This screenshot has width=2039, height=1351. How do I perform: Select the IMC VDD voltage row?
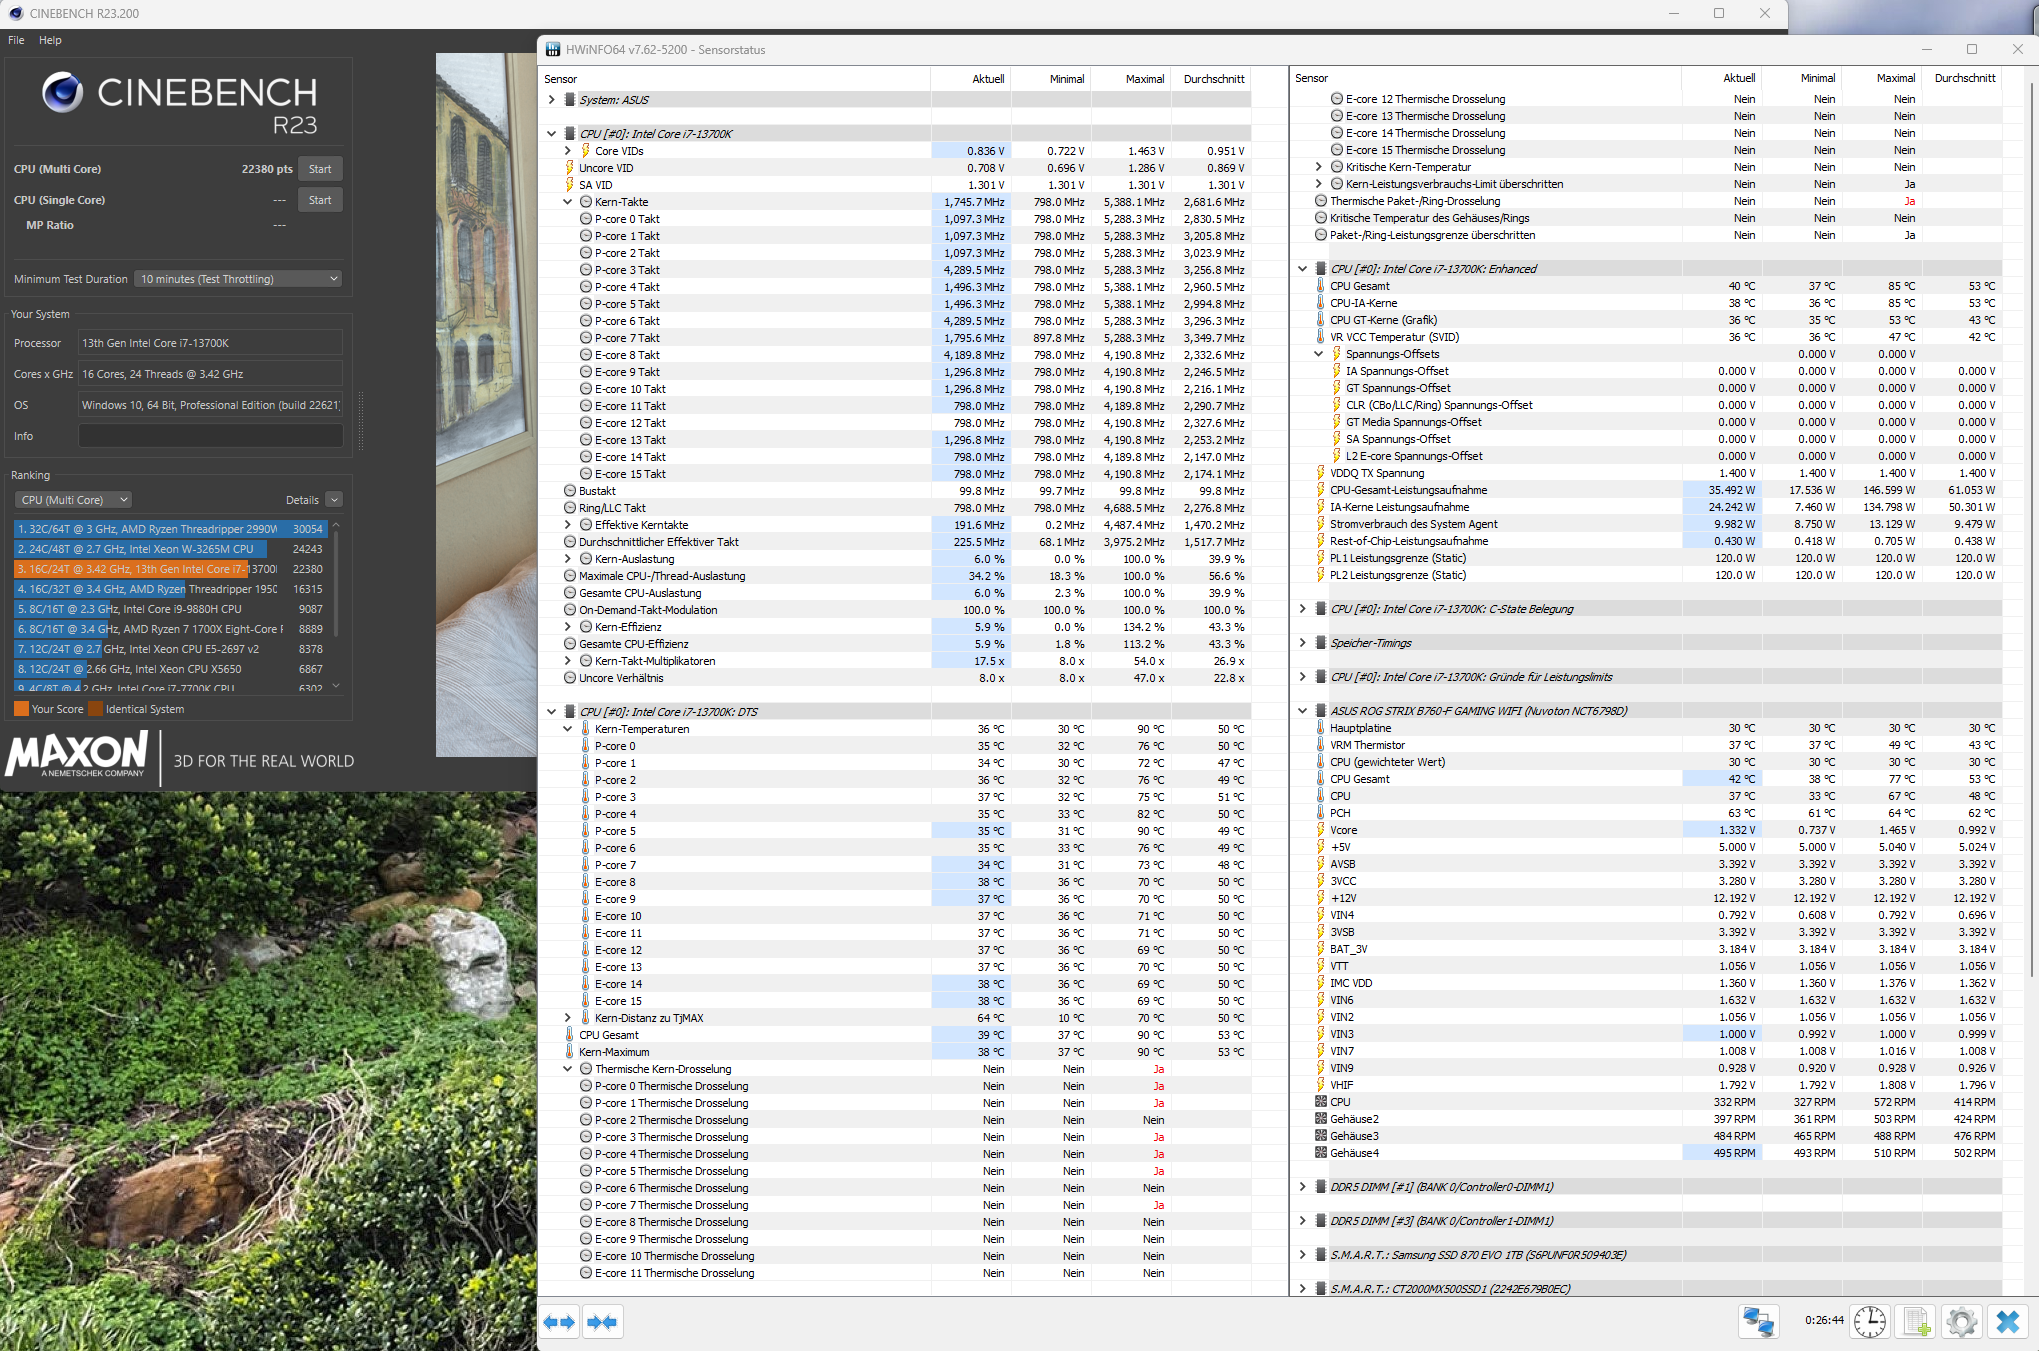coord(1646,983)
